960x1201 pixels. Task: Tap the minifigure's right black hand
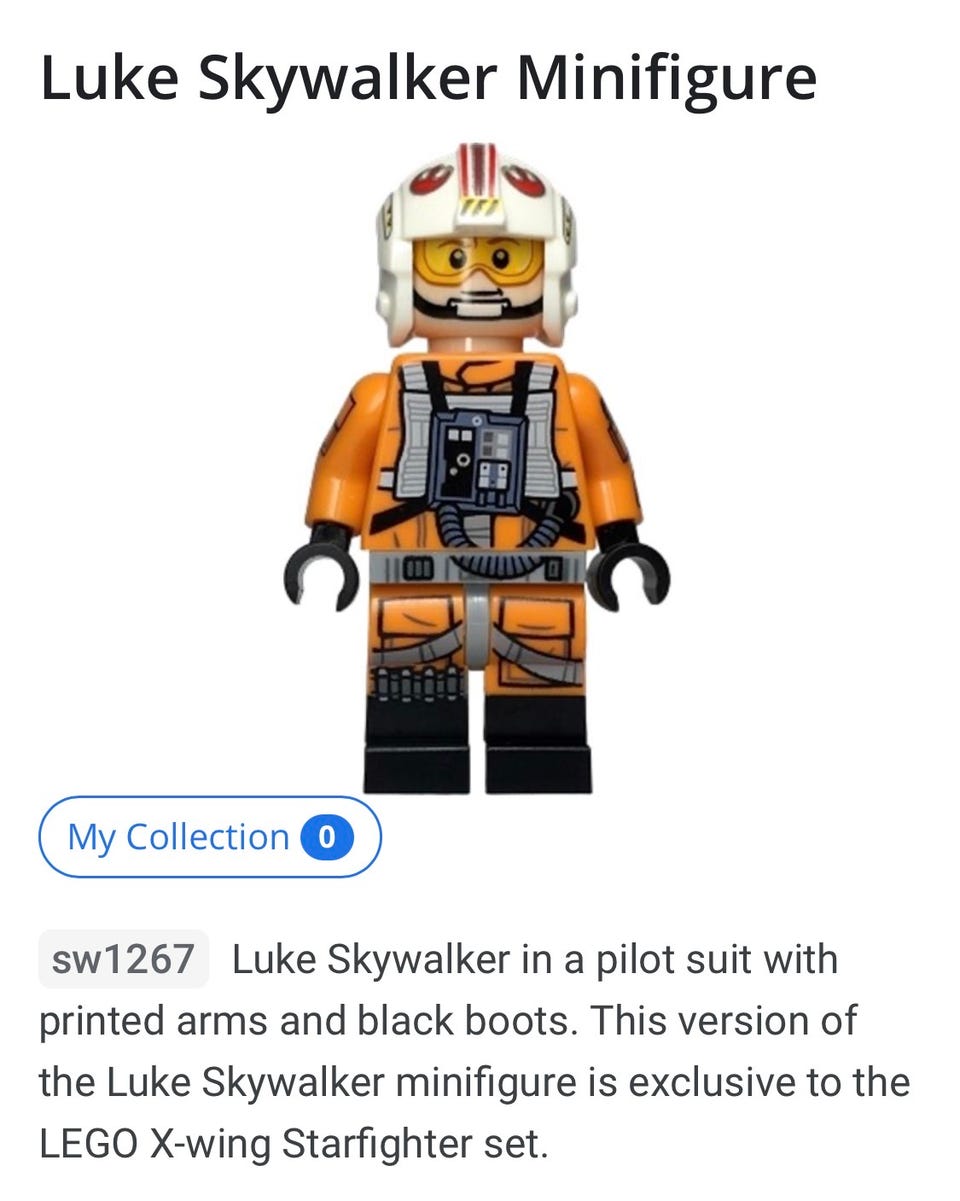pos(631,573)
